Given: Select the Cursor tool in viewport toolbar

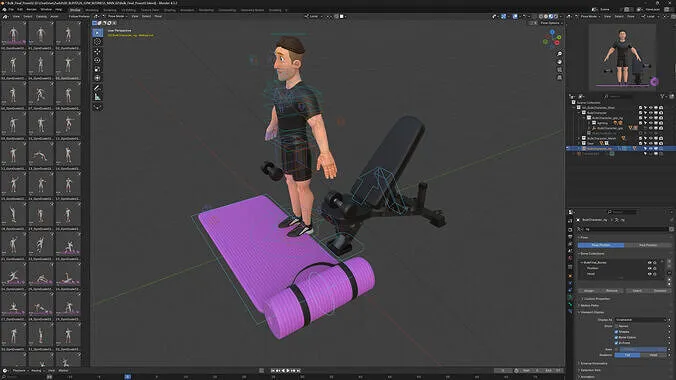Looking at the screenshot, I should (x=97, y=42).
